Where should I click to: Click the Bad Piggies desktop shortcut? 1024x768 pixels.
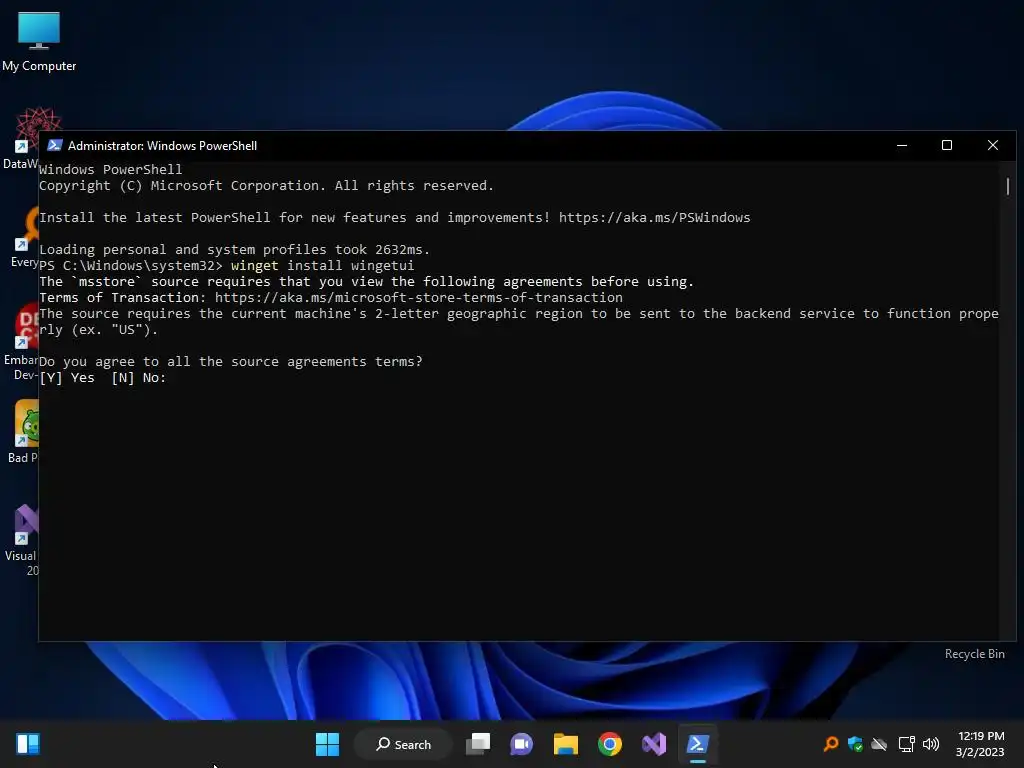(x=26, y=431)
